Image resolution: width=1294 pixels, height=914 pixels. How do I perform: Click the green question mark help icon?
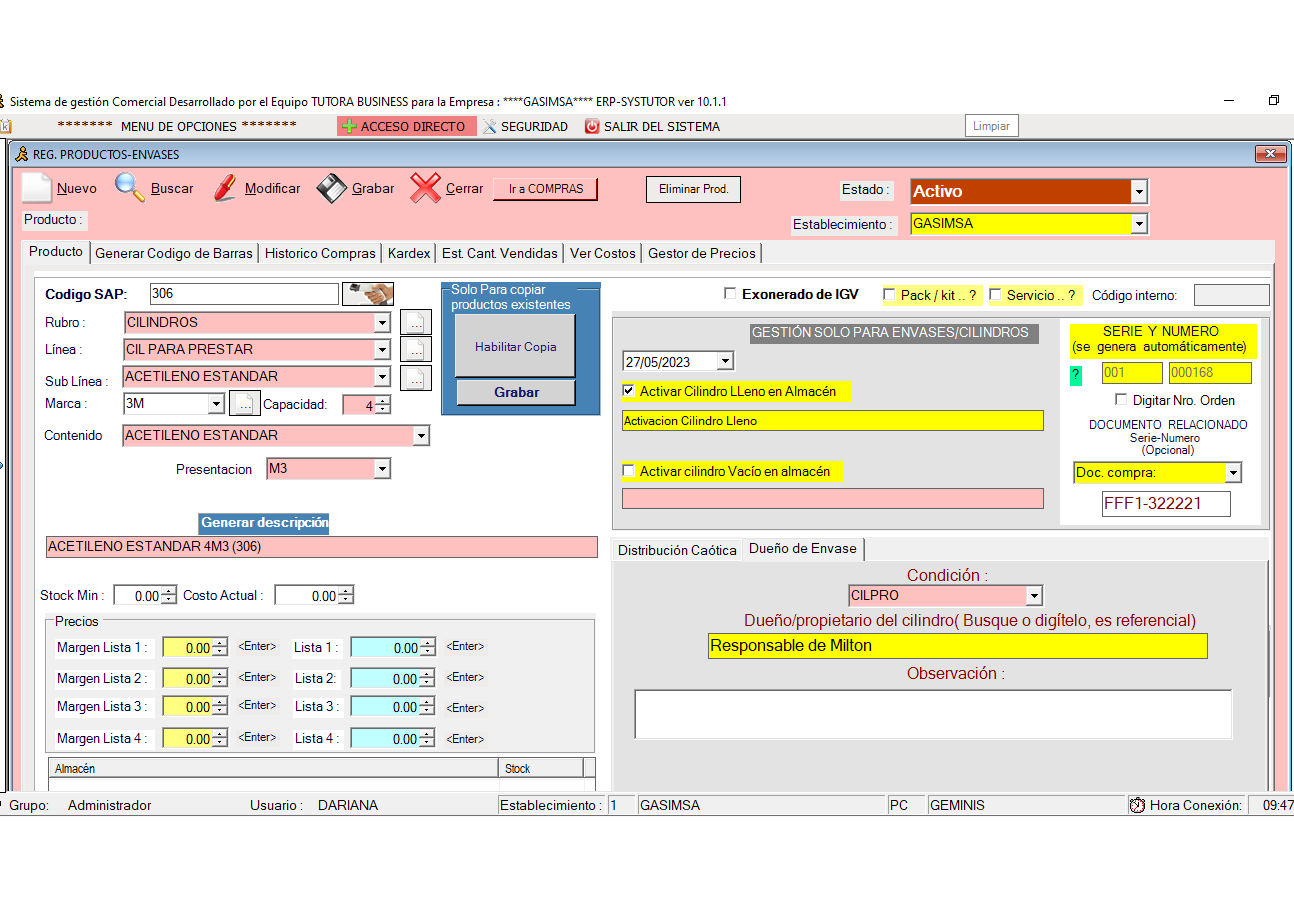pos(1076,375)
